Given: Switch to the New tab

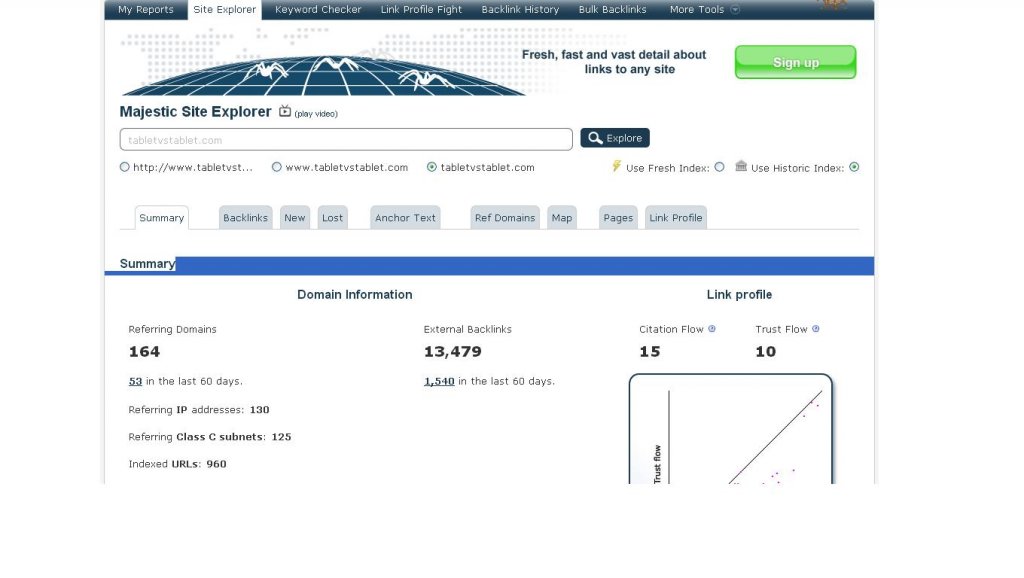Looking at the screenshot, I should (295, 218).
